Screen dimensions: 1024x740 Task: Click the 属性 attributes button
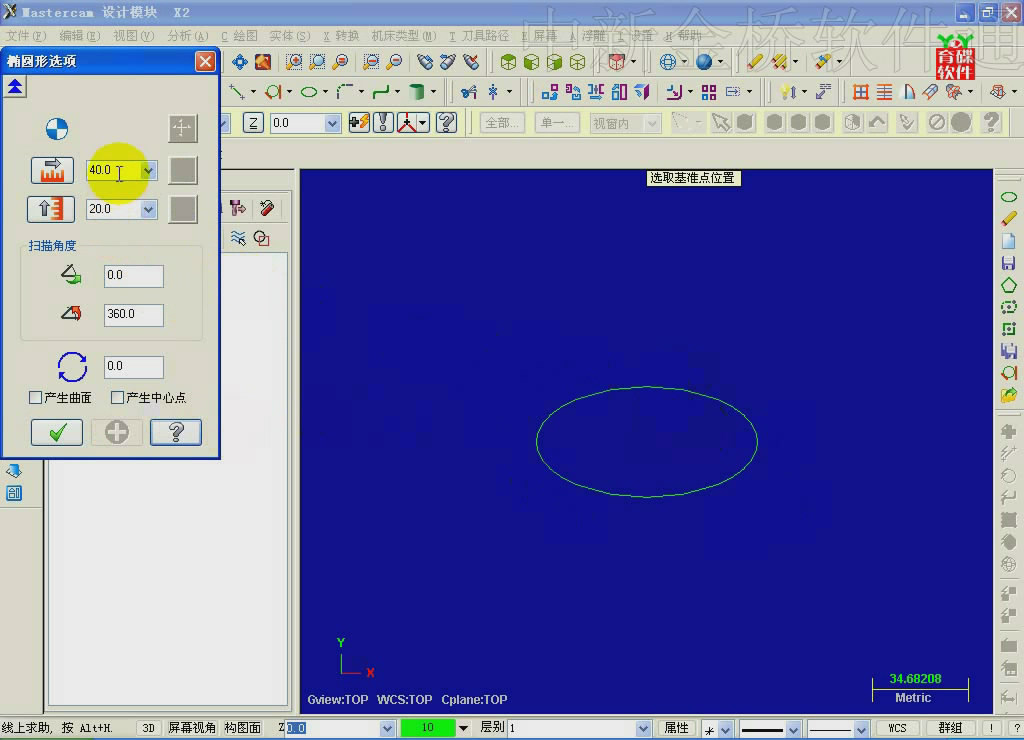click(x=676, y=728)
